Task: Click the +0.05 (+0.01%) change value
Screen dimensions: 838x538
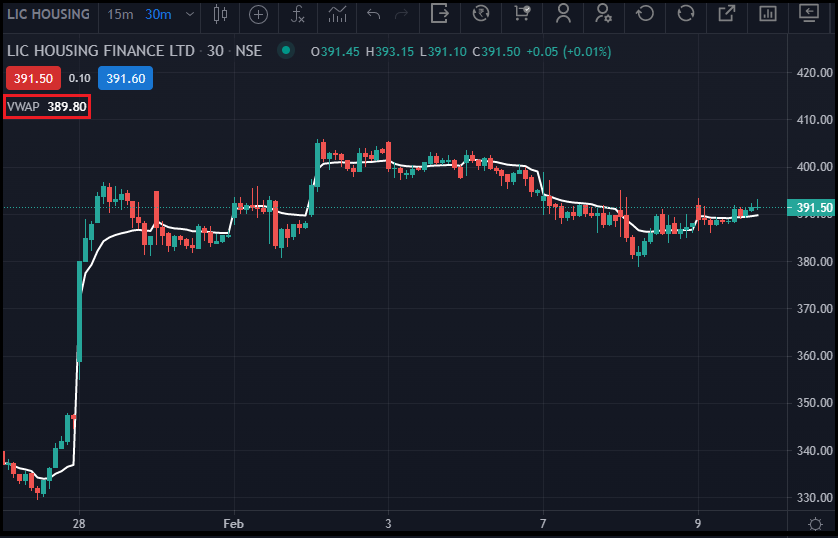Action: 569,52
